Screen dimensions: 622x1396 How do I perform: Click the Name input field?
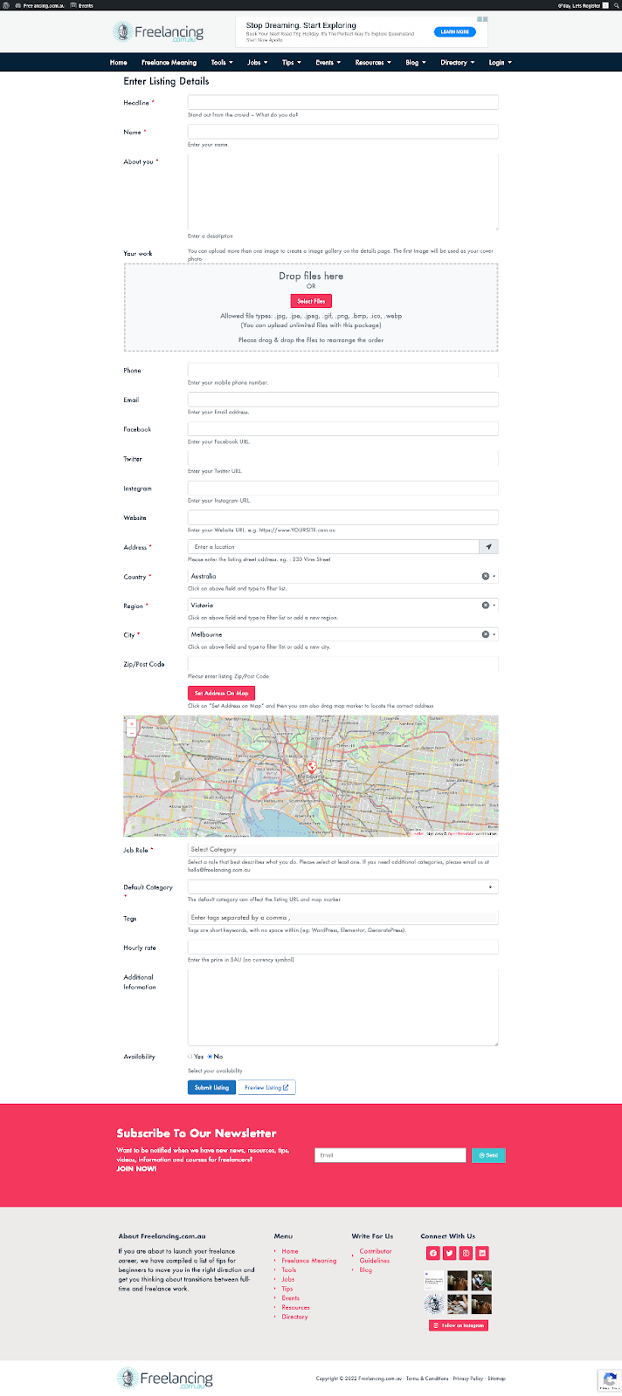pyautogui.click(x=343, y=132)
